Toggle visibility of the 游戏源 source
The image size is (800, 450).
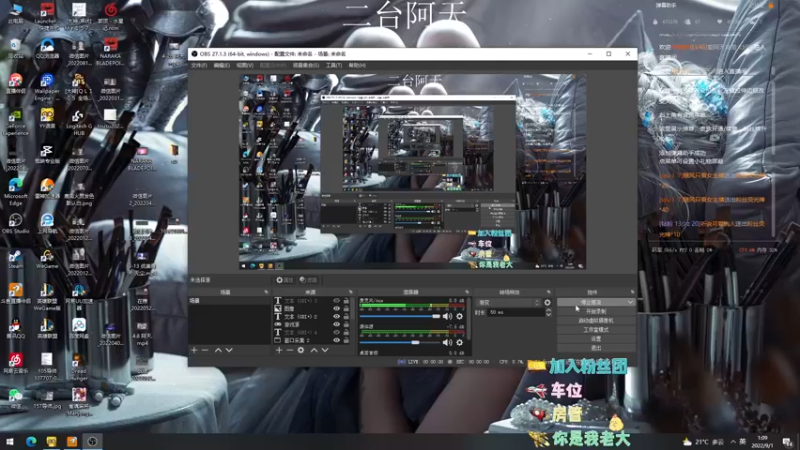[336, 324]
